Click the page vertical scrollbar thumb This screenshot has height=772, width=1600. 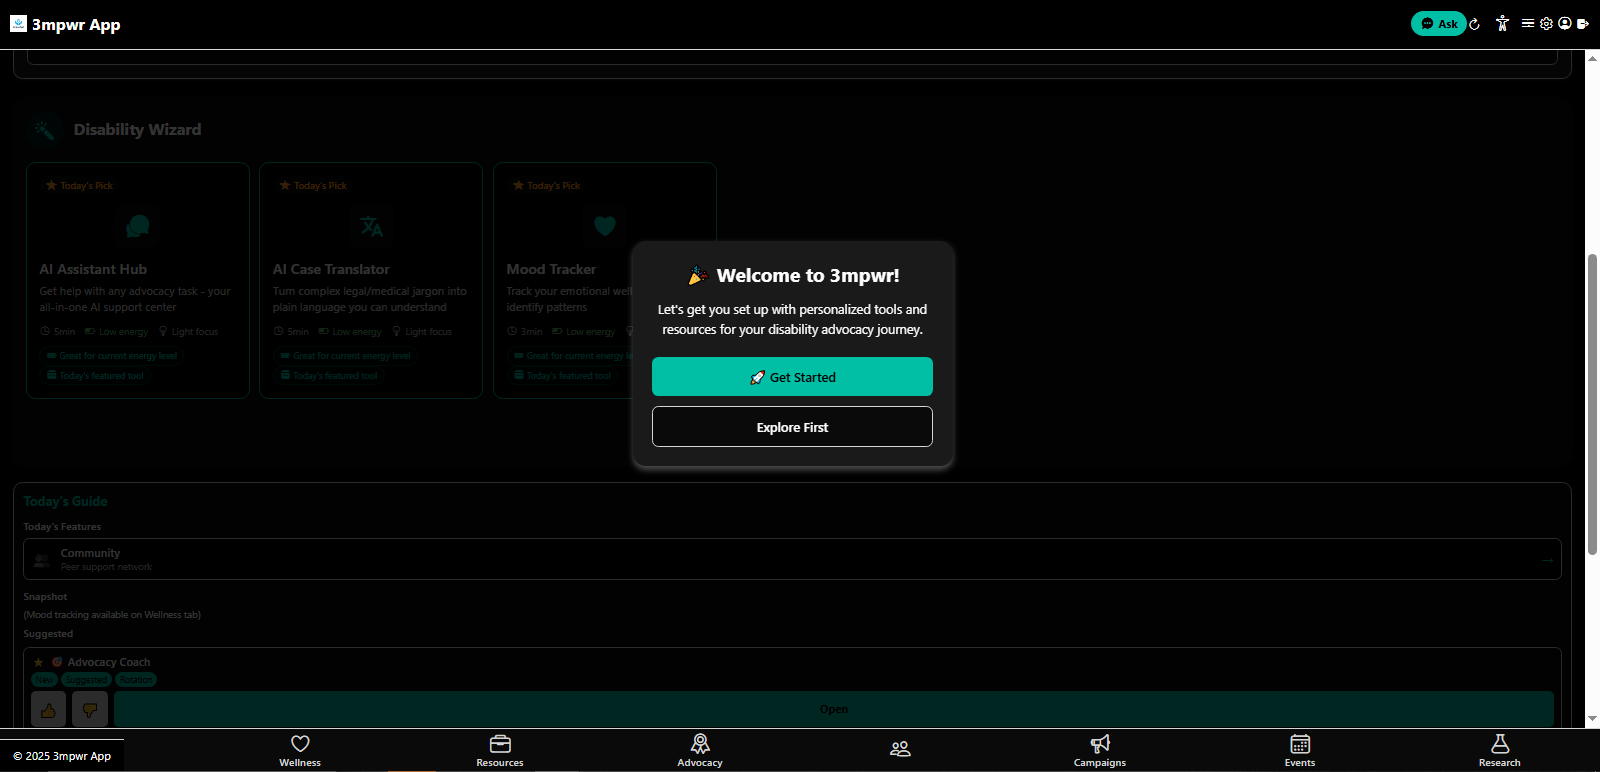point(1592,404)
